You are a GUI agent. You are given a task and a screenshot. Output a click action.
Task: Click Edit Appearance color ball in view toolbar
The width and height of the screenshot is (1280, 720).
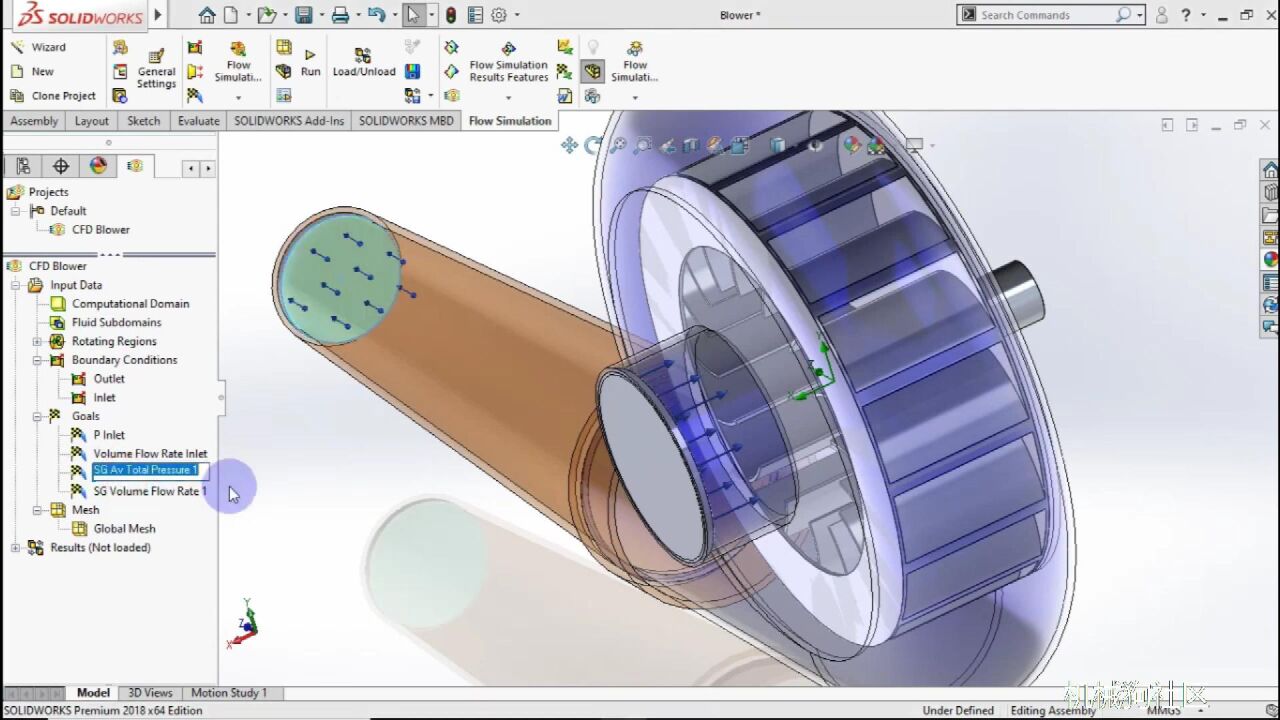(851, 145)
